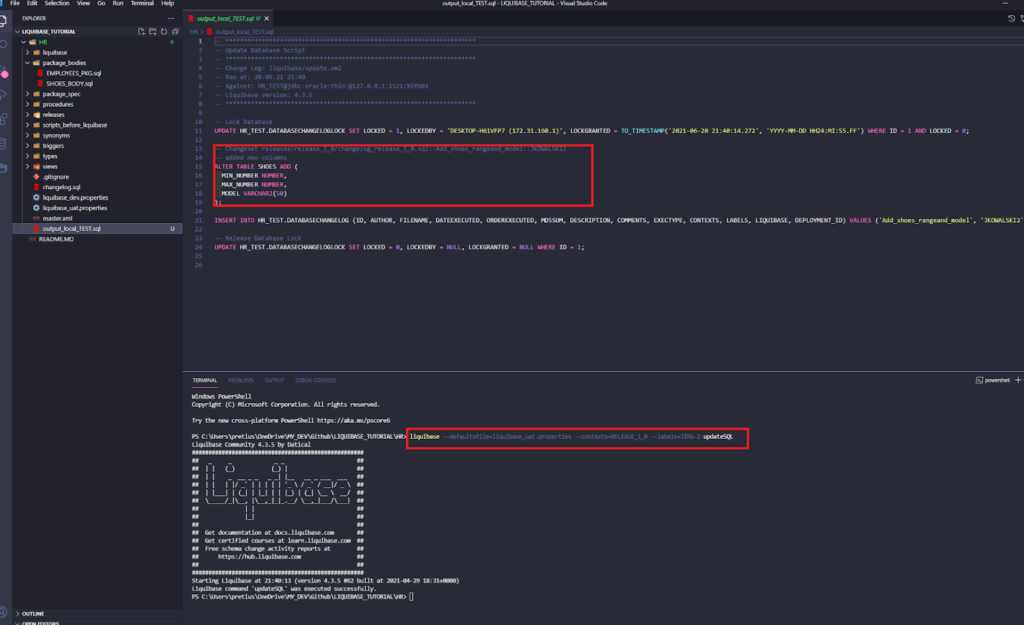Switch to the PROBLEMS panel tab
This screenshot has height=625, width=1024.
240,380
